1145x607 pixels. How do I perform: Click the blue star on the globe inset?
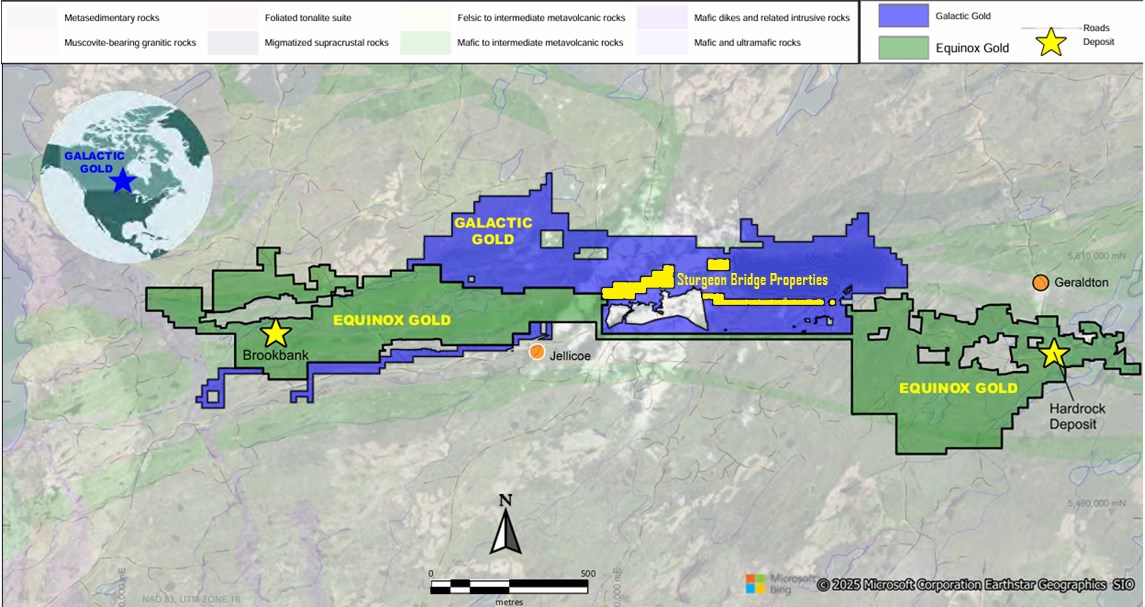click(122, 181)
